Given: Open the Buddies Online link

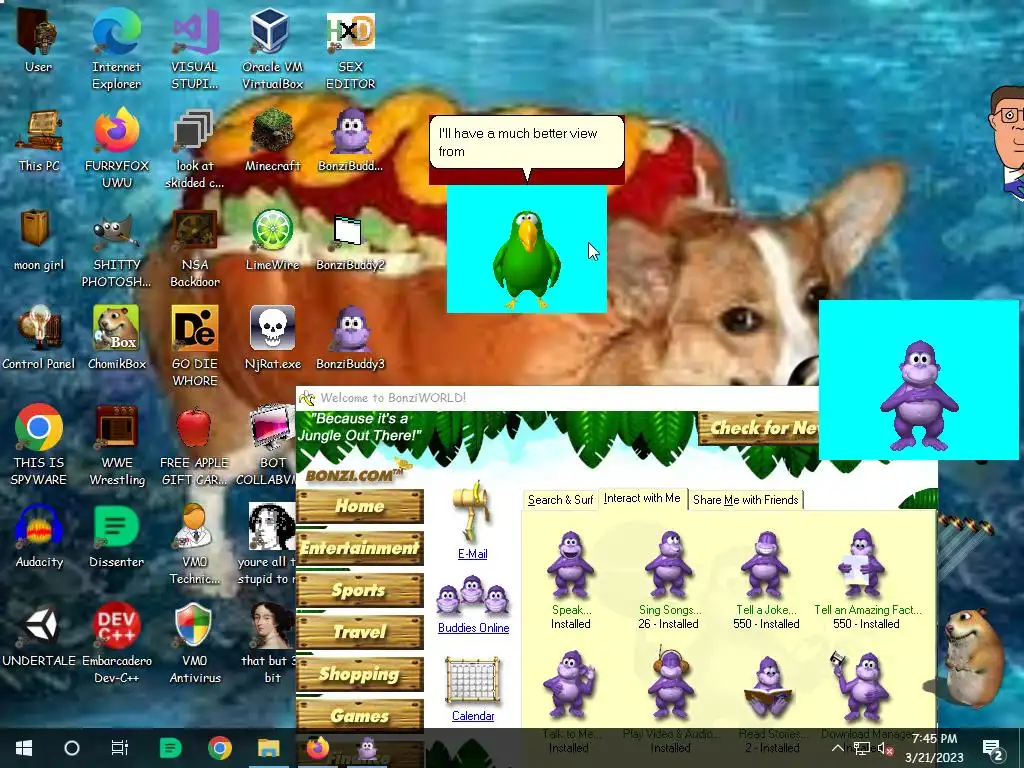Looking at the screenshot, I should pyautogui.click(x=473, y=628).
